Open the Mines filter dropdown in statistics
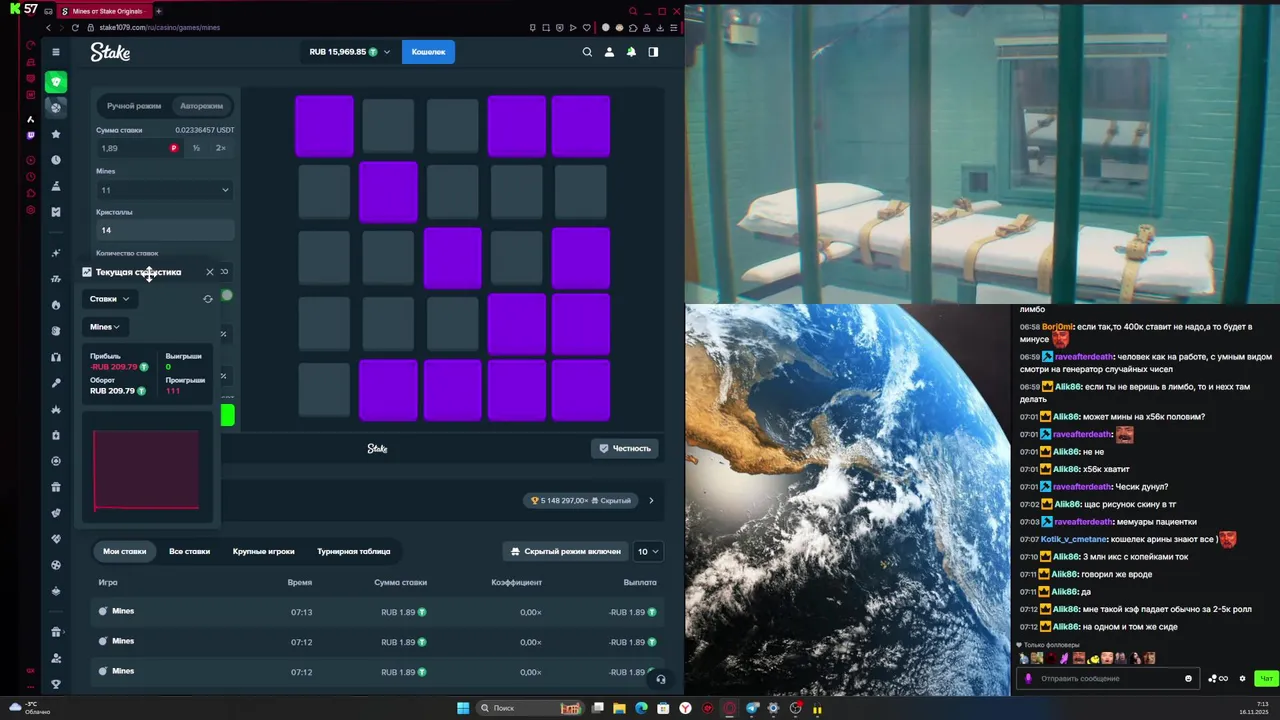Image resolution: width=1280 pixels, height=720 pixels. click(x=105, y=327)
